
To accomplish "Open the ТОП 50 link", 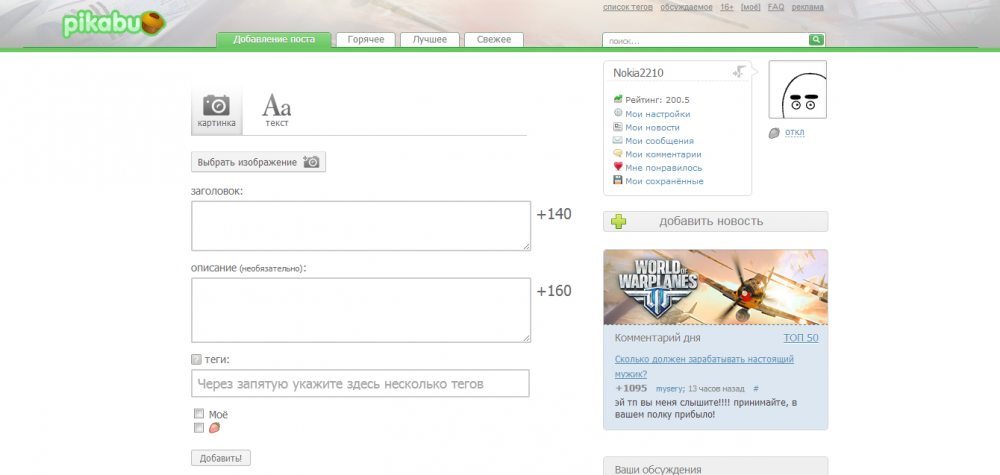I will (801, 338).
